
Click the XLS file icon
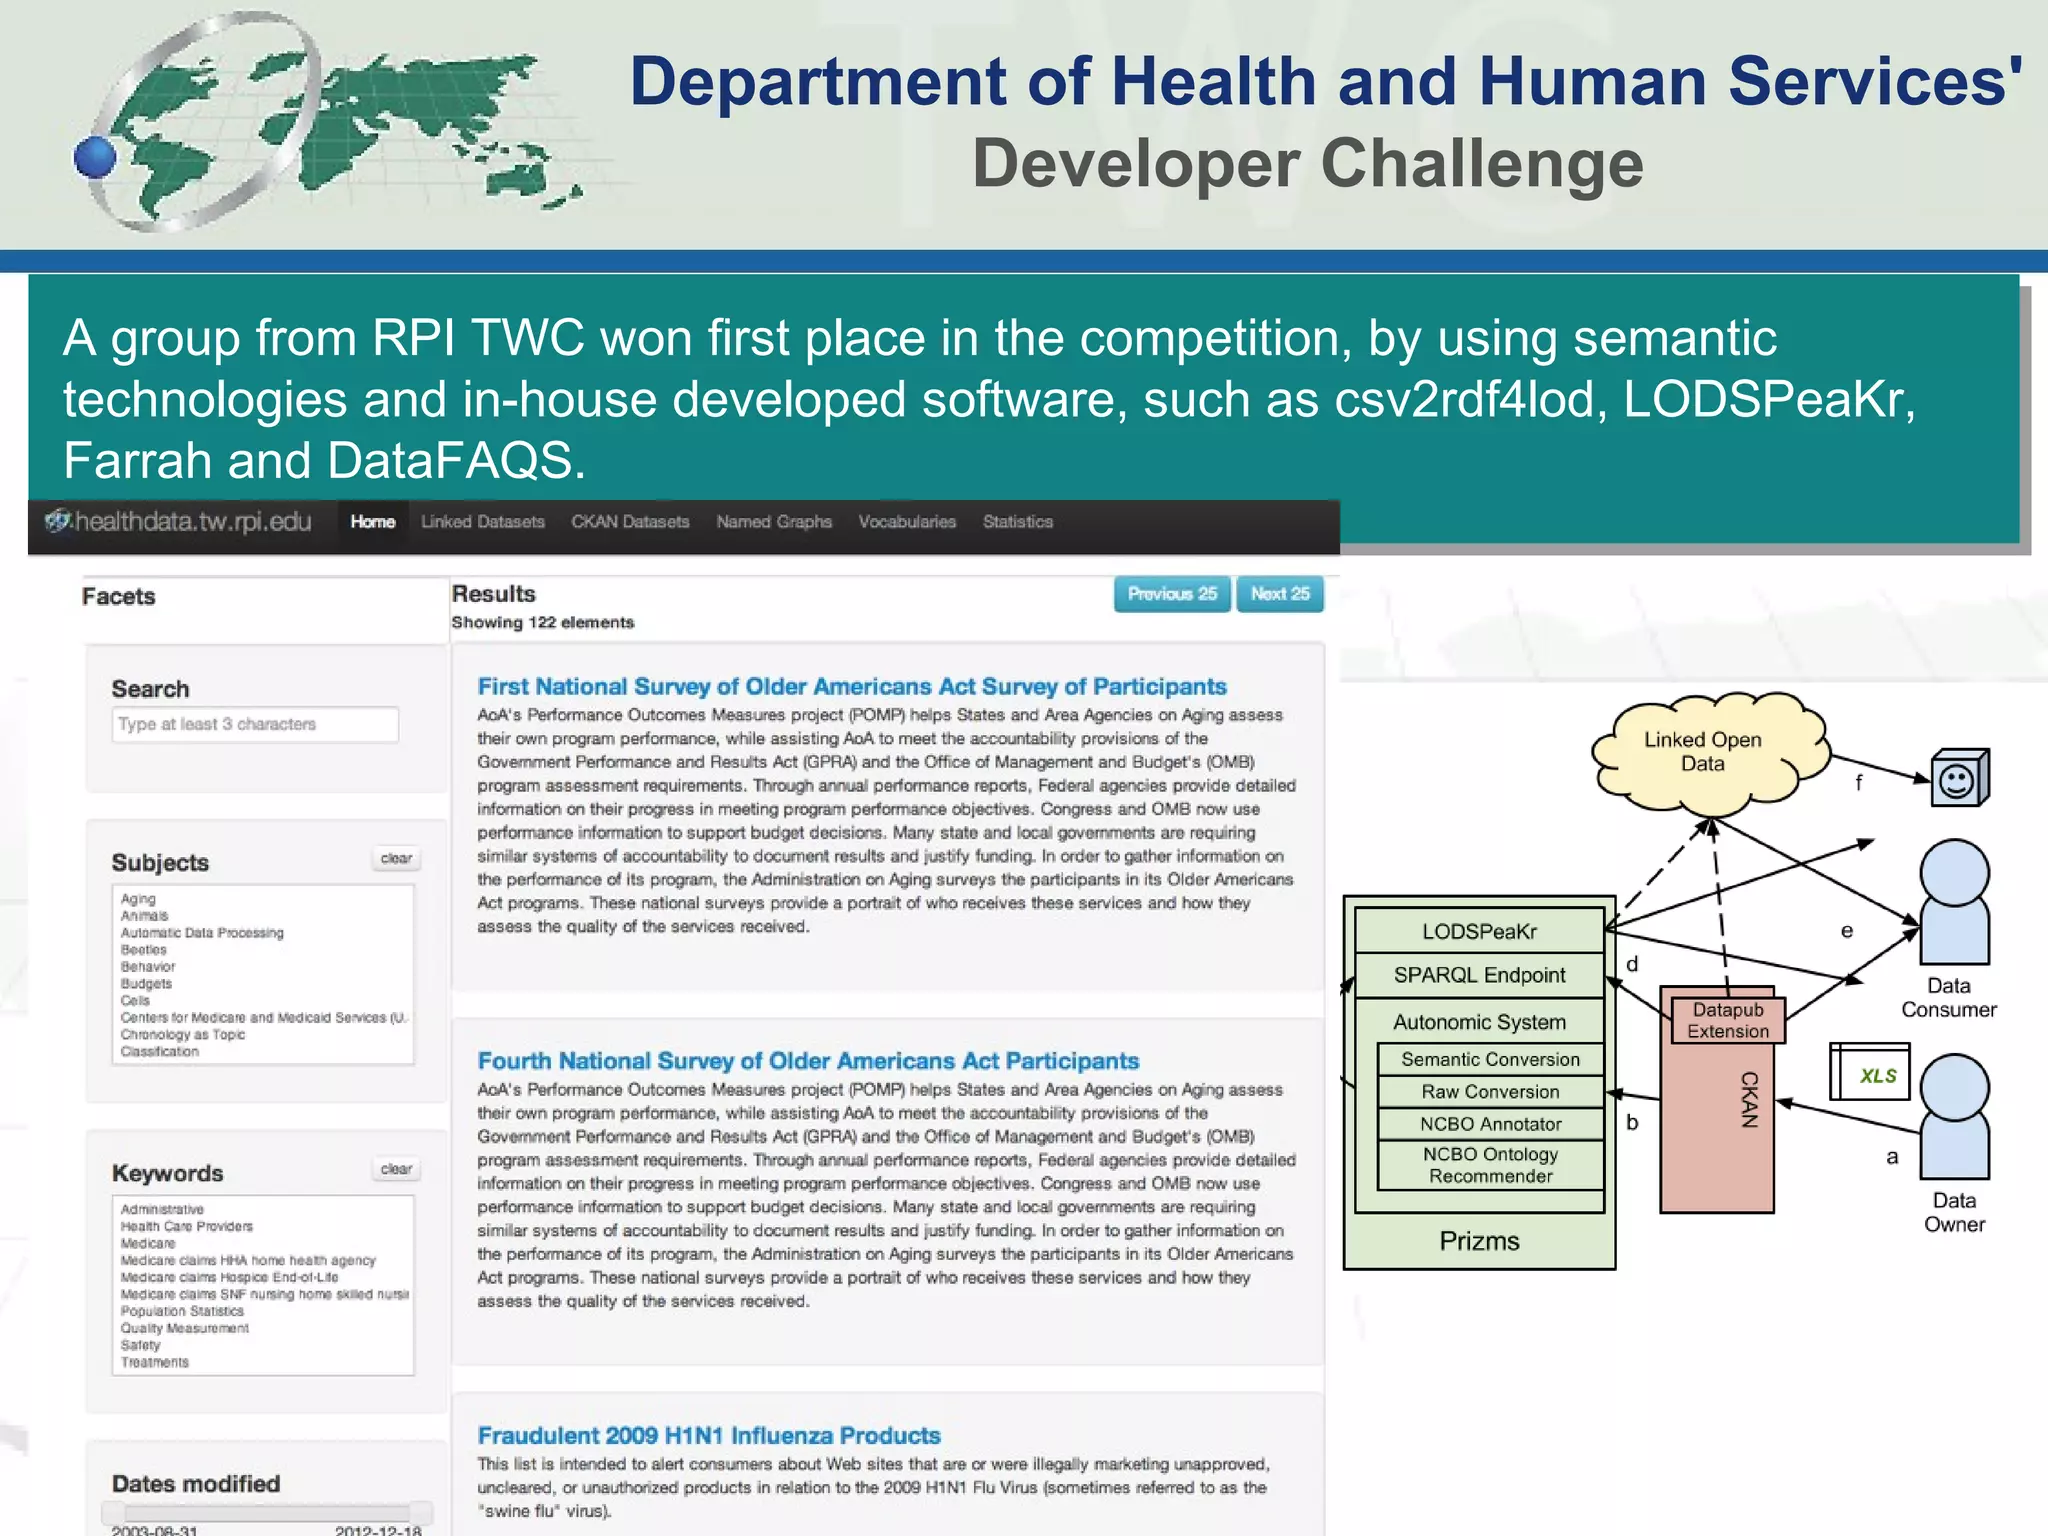pyautogui.click(x=1870, y=1072)
